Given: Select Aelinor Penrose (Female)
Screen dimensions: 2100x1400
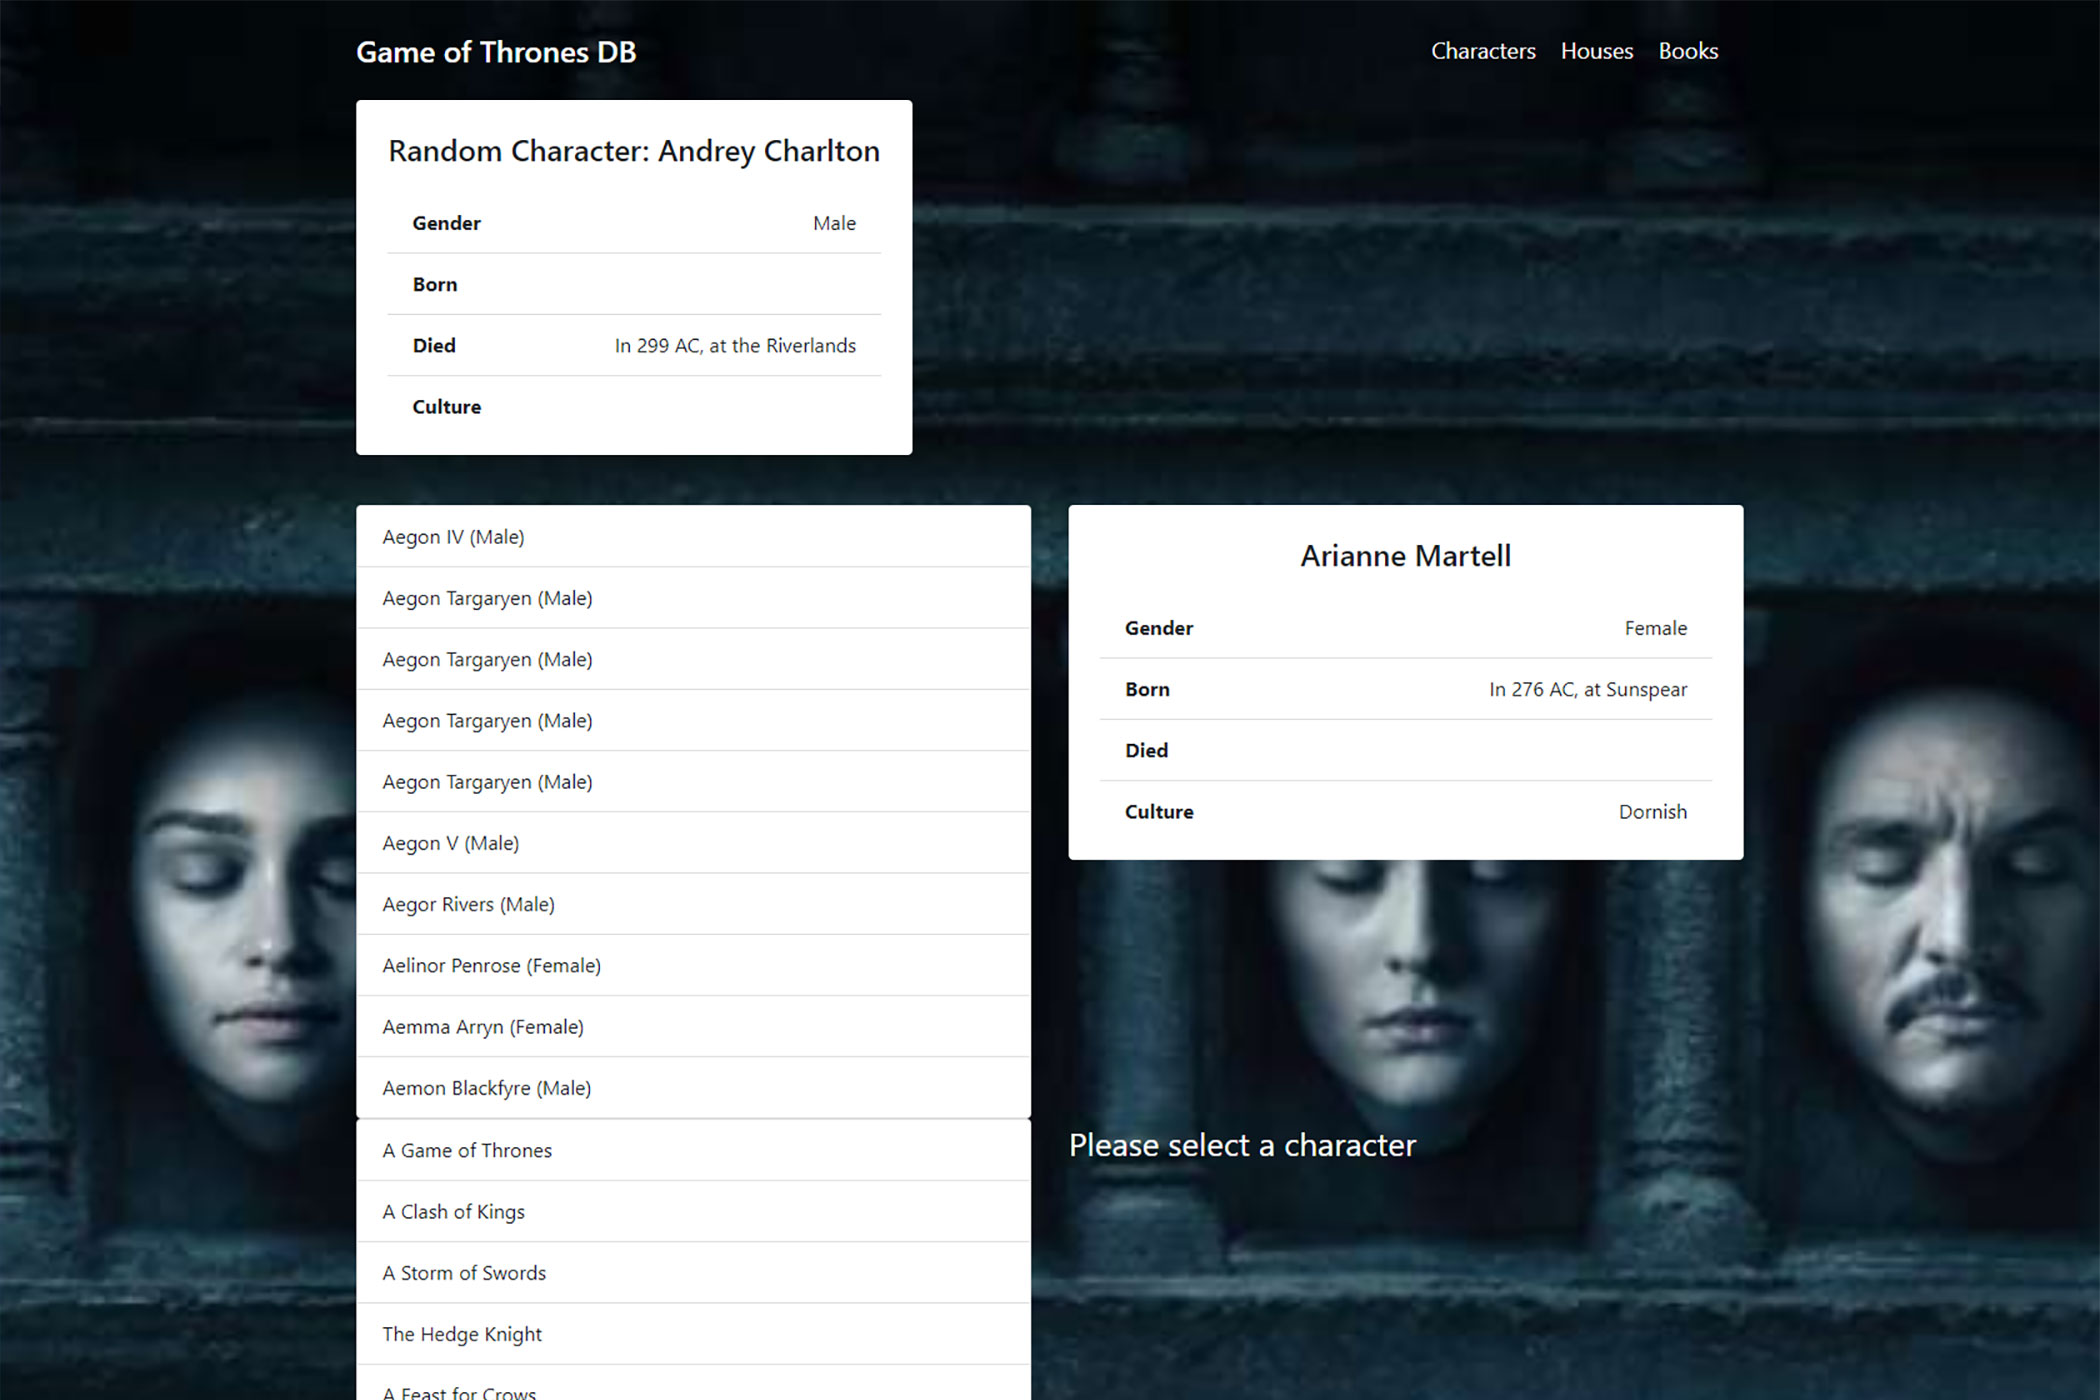Looking at the screenshot, I should point(693,965).
